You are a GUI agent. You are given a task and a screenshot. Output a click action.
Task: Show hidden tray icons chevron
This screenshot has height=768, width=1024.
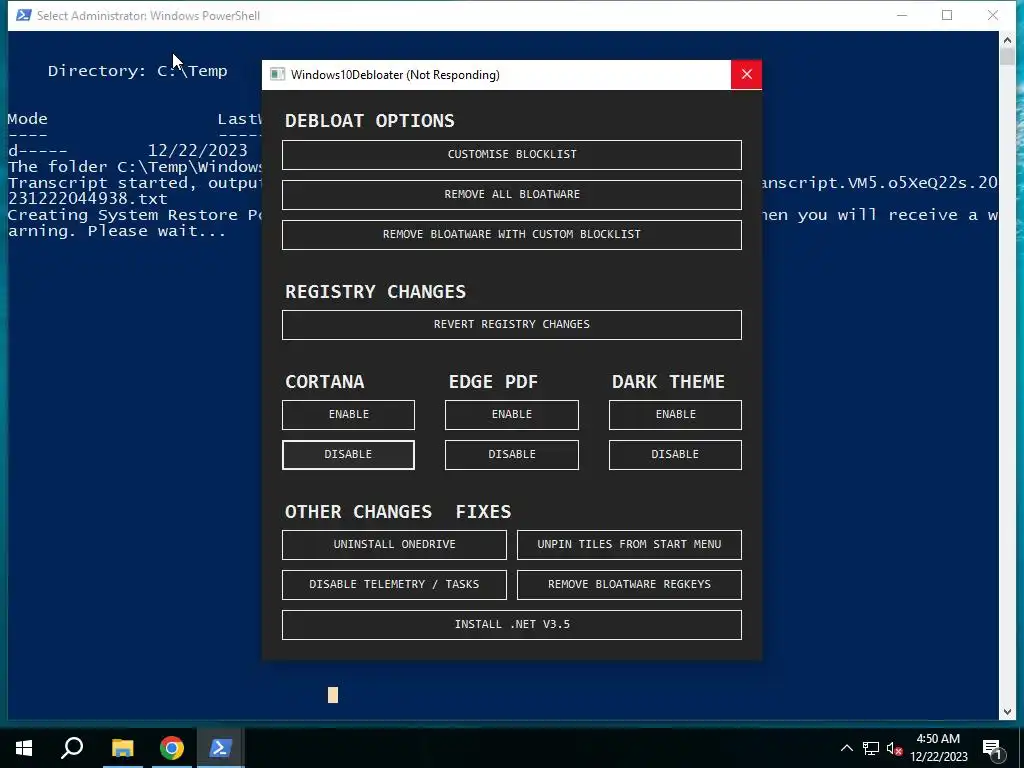click(846, 748)
